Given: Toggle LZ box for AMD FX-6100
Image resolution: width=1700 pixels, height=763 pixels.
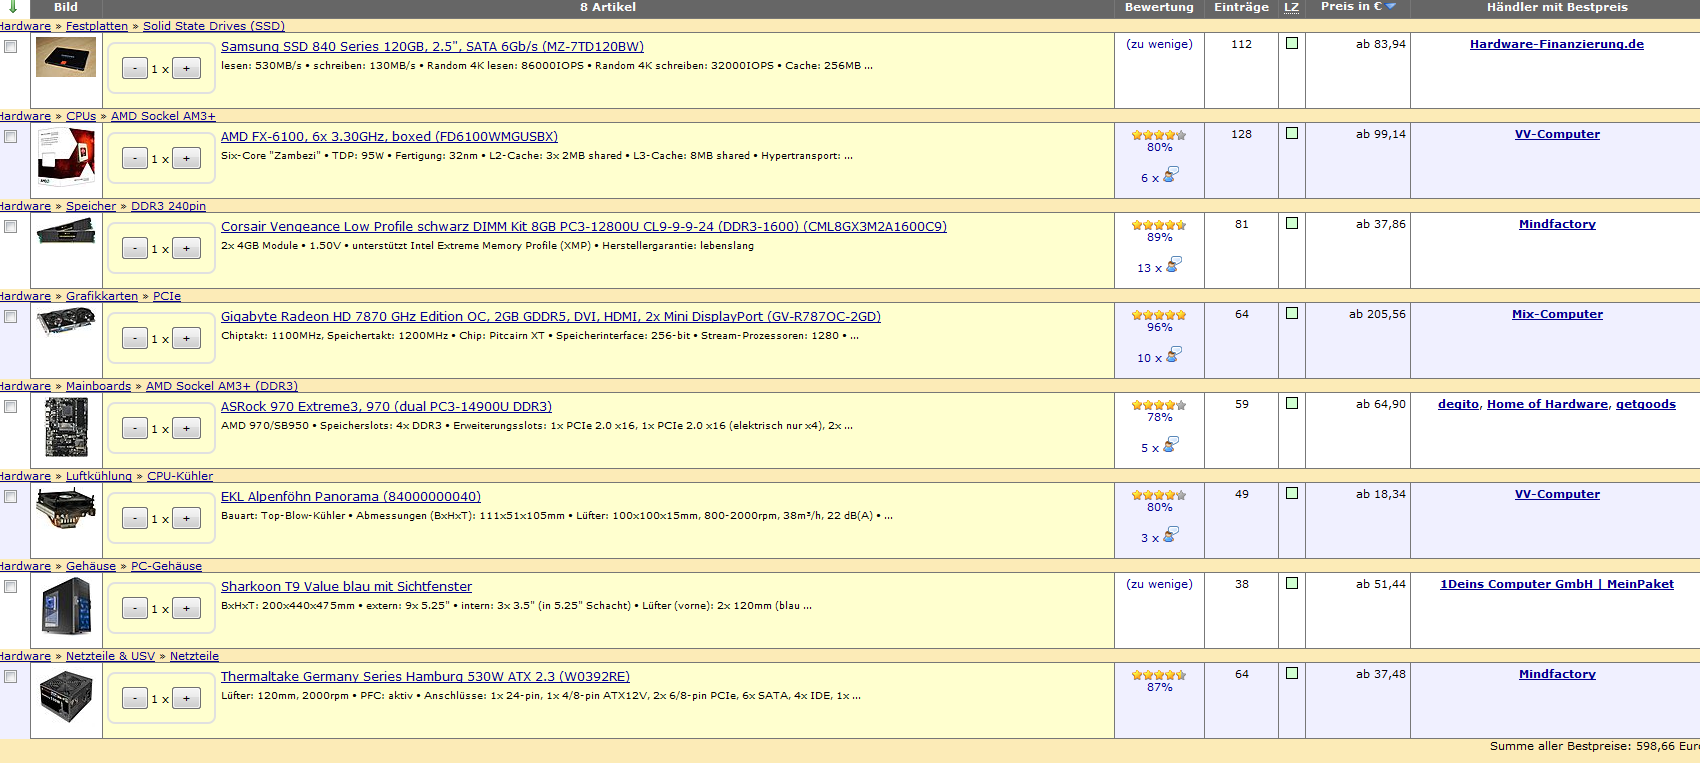Looking at the screenshot, I should click(1292, 133).
